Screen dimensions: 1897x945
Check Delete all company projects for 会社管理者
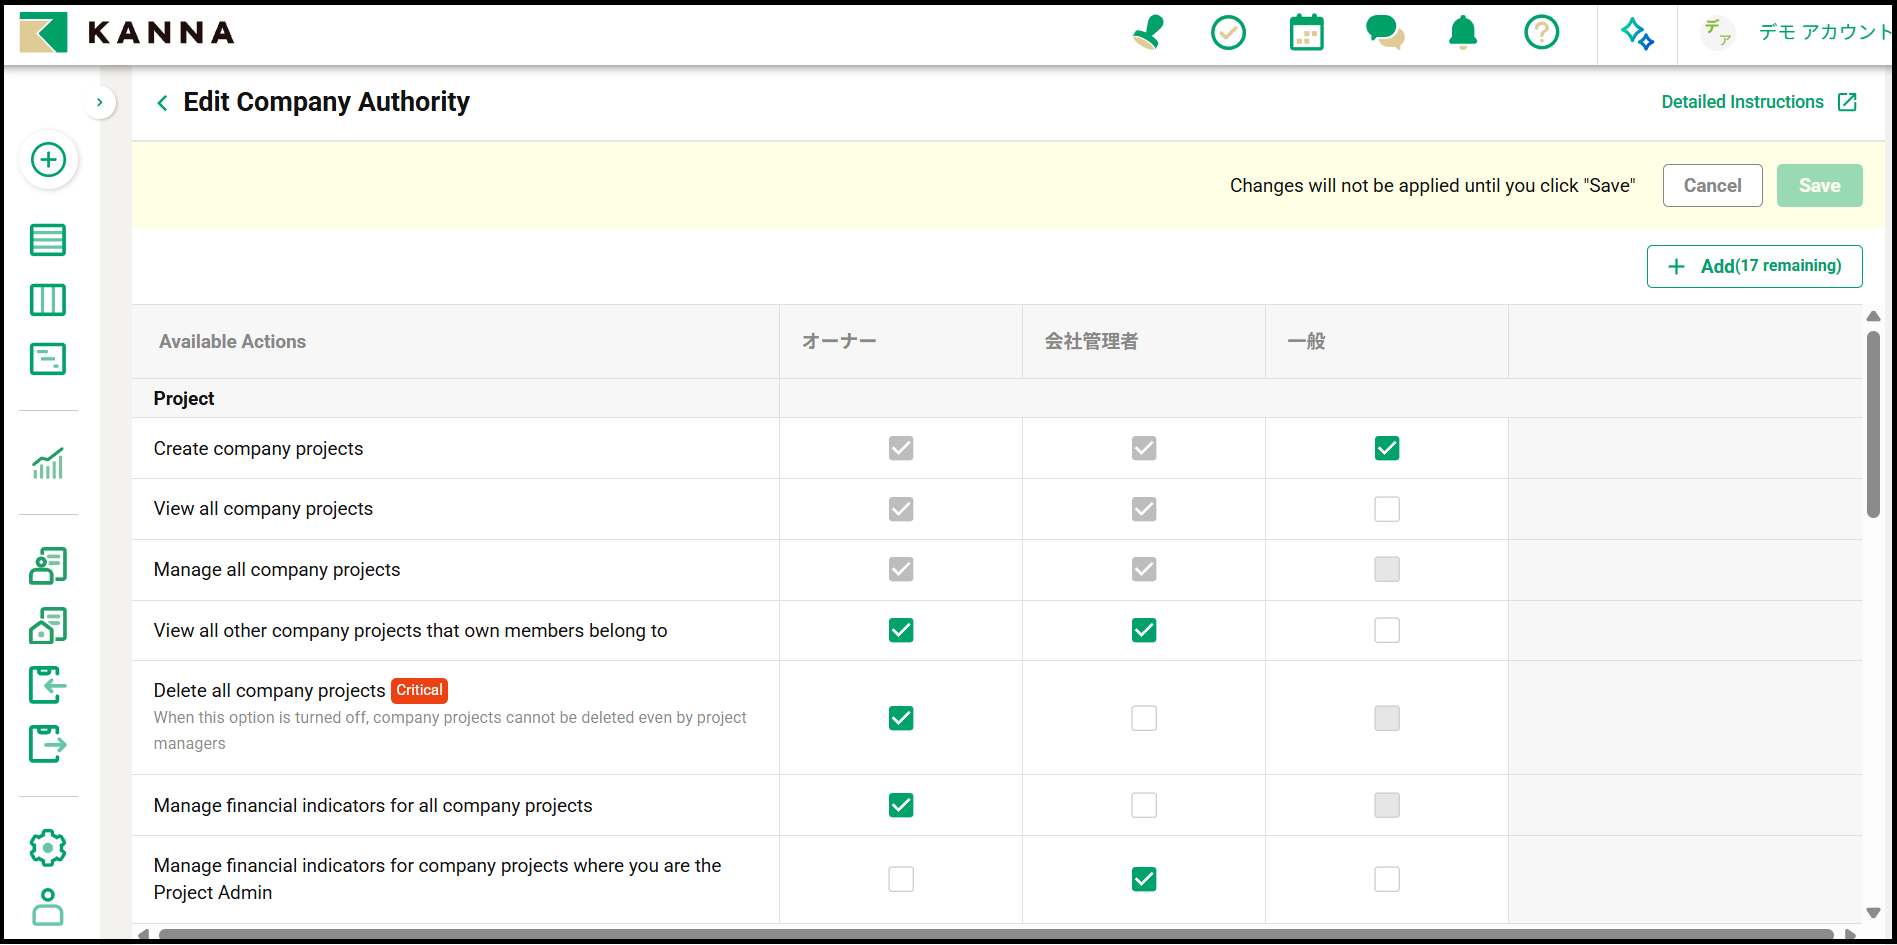(x=1143, y=718)
